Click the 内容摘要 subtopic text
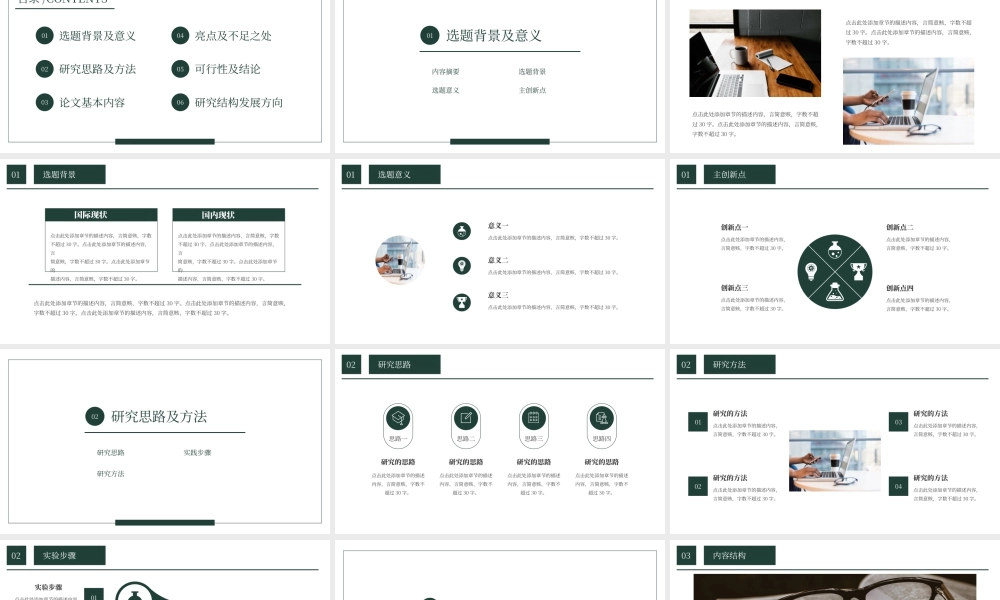This screenshot has width=1000, height=600. coord(445,72)
